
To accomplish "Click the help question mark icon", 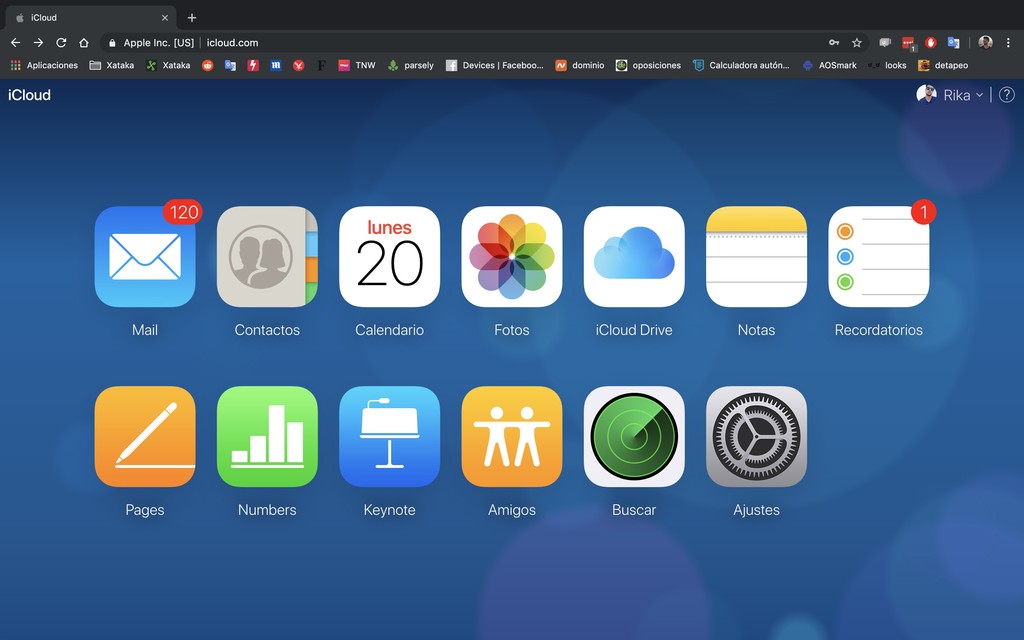I will [1006, 95].
